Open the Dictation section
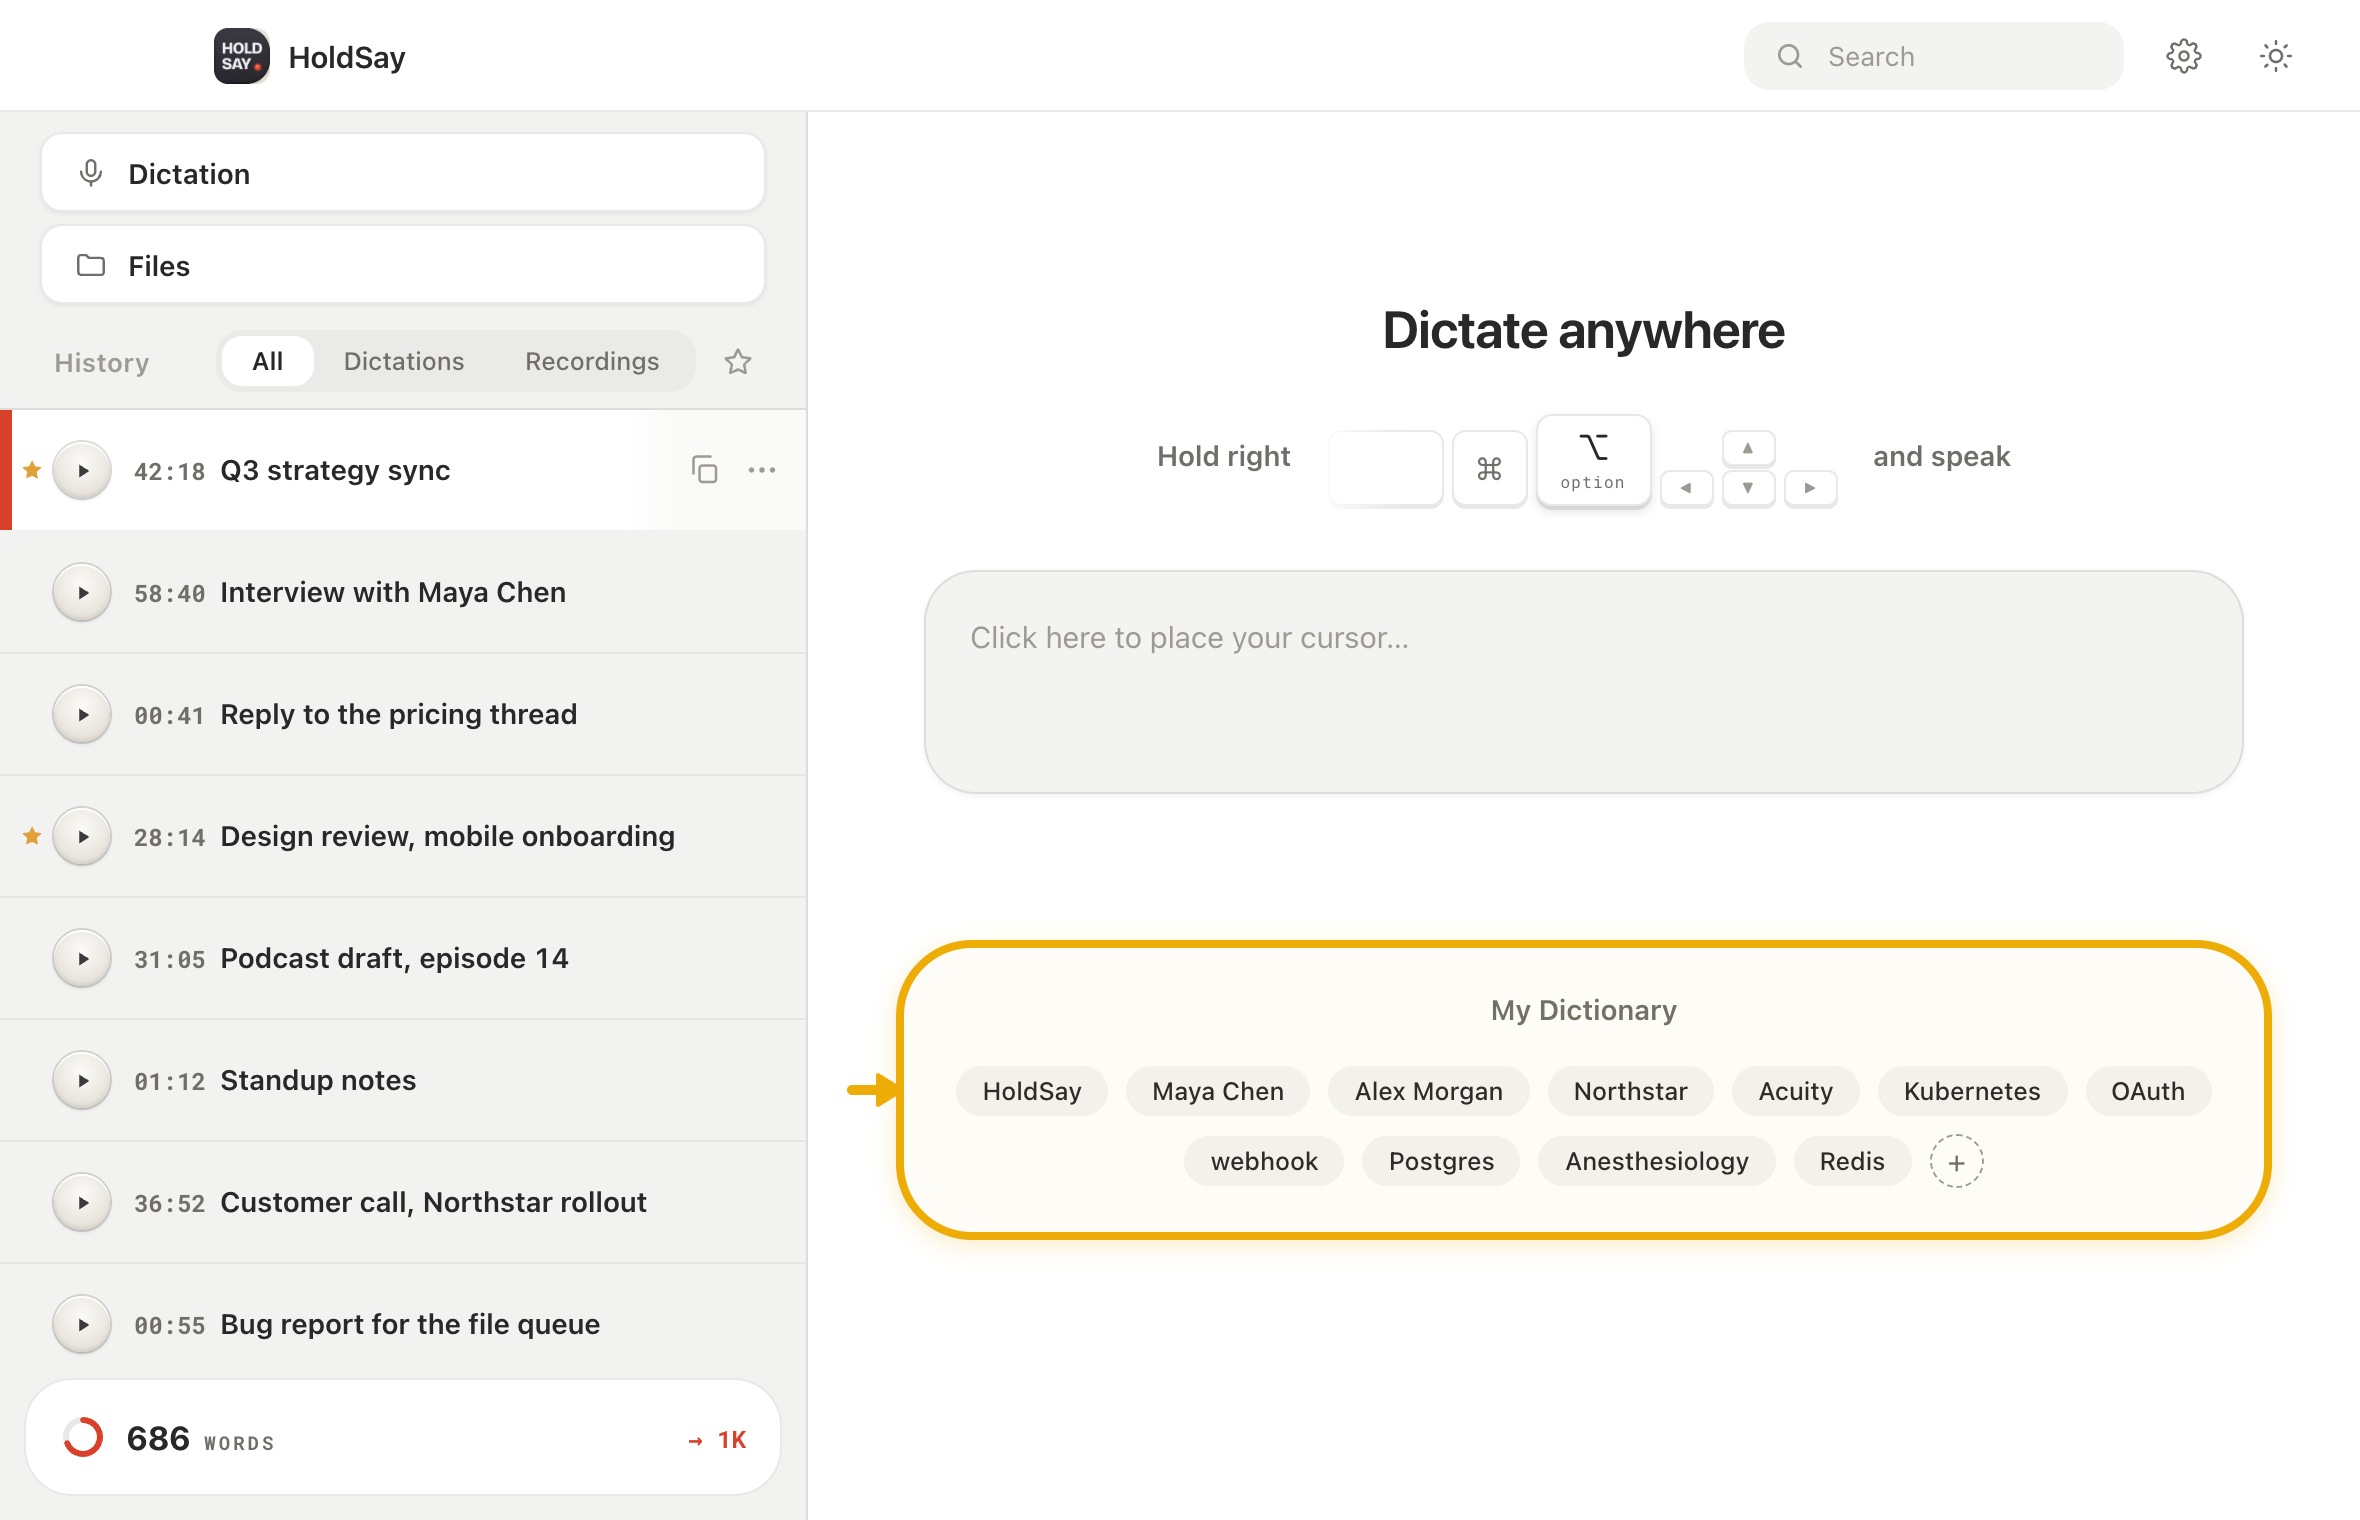The width and height of the screenshot is (2360, 1520). 403,173
